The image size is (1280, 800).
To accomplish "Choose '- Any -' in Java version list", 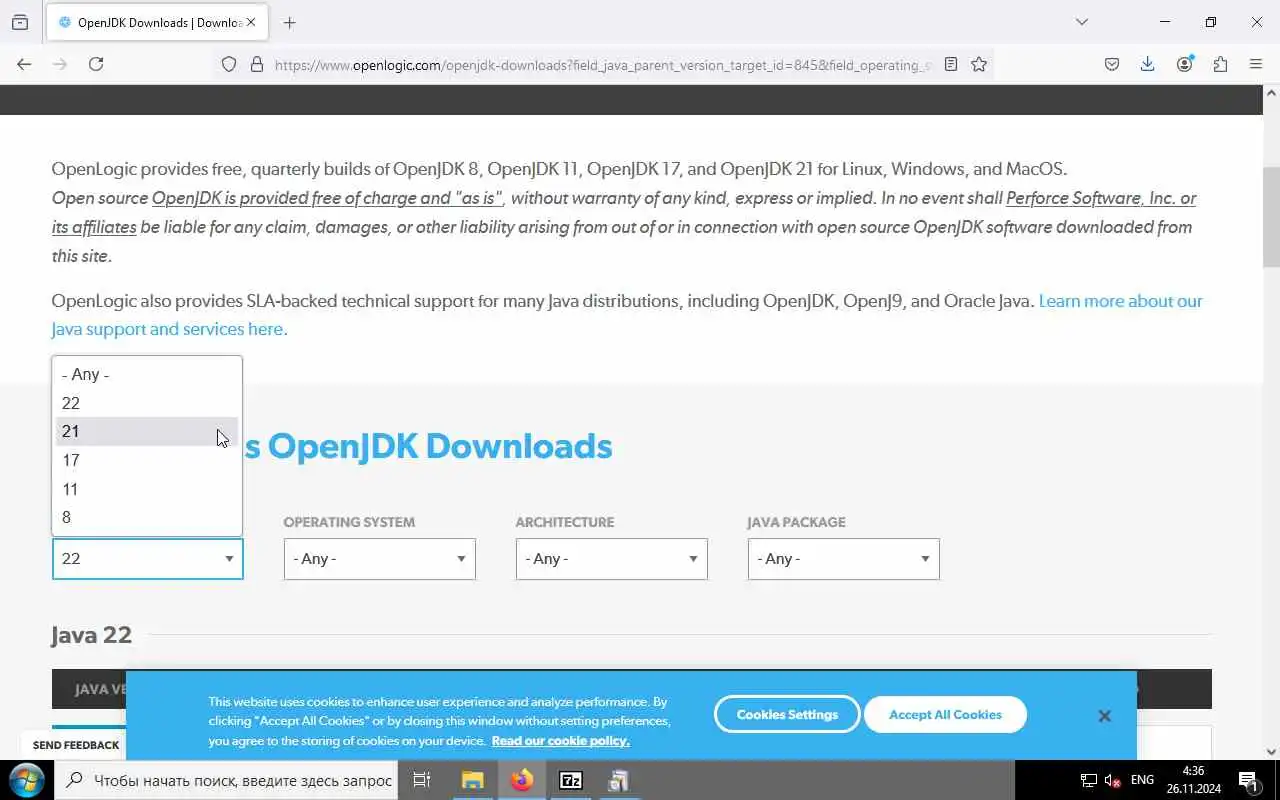I will pyautogui.click(x=147, y=374).
